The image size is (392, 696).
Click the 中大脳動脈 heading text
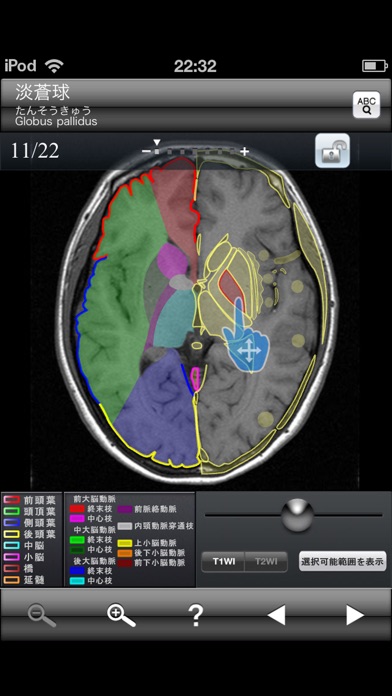point(95,530)
